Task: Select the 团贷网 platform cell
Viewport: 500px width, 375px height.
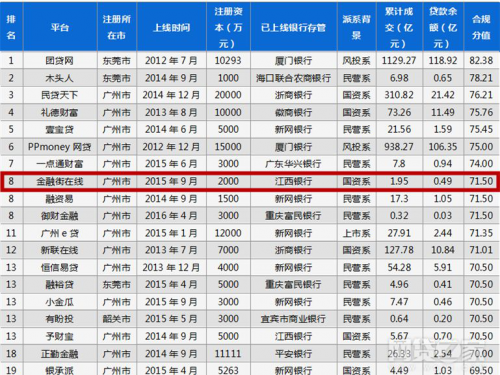Action: click(x=60, y=61)
